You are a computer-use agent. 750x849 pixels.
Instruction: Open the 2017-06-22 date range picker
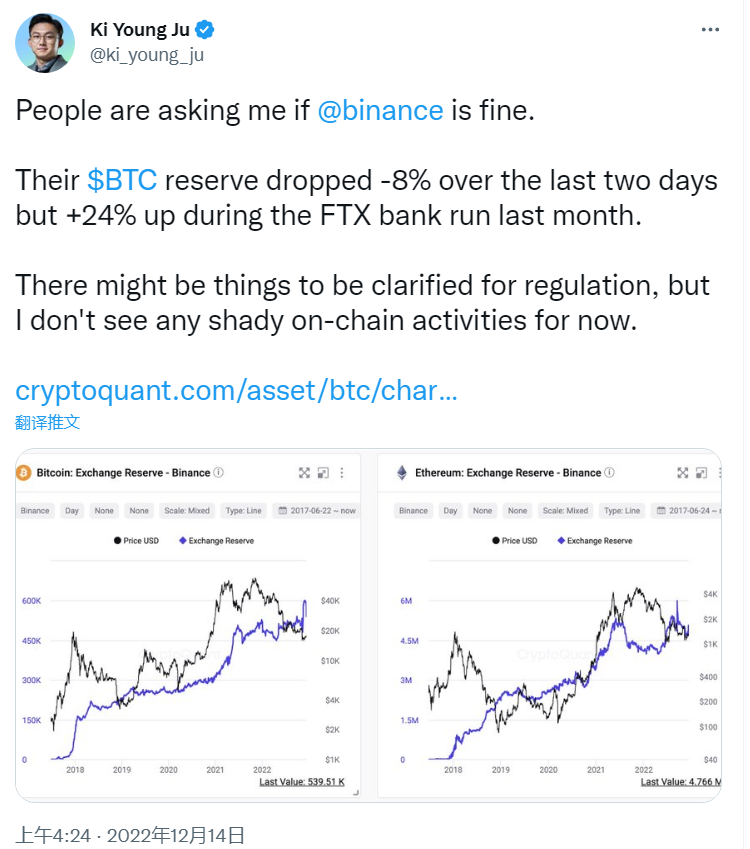tap(317, 511)
